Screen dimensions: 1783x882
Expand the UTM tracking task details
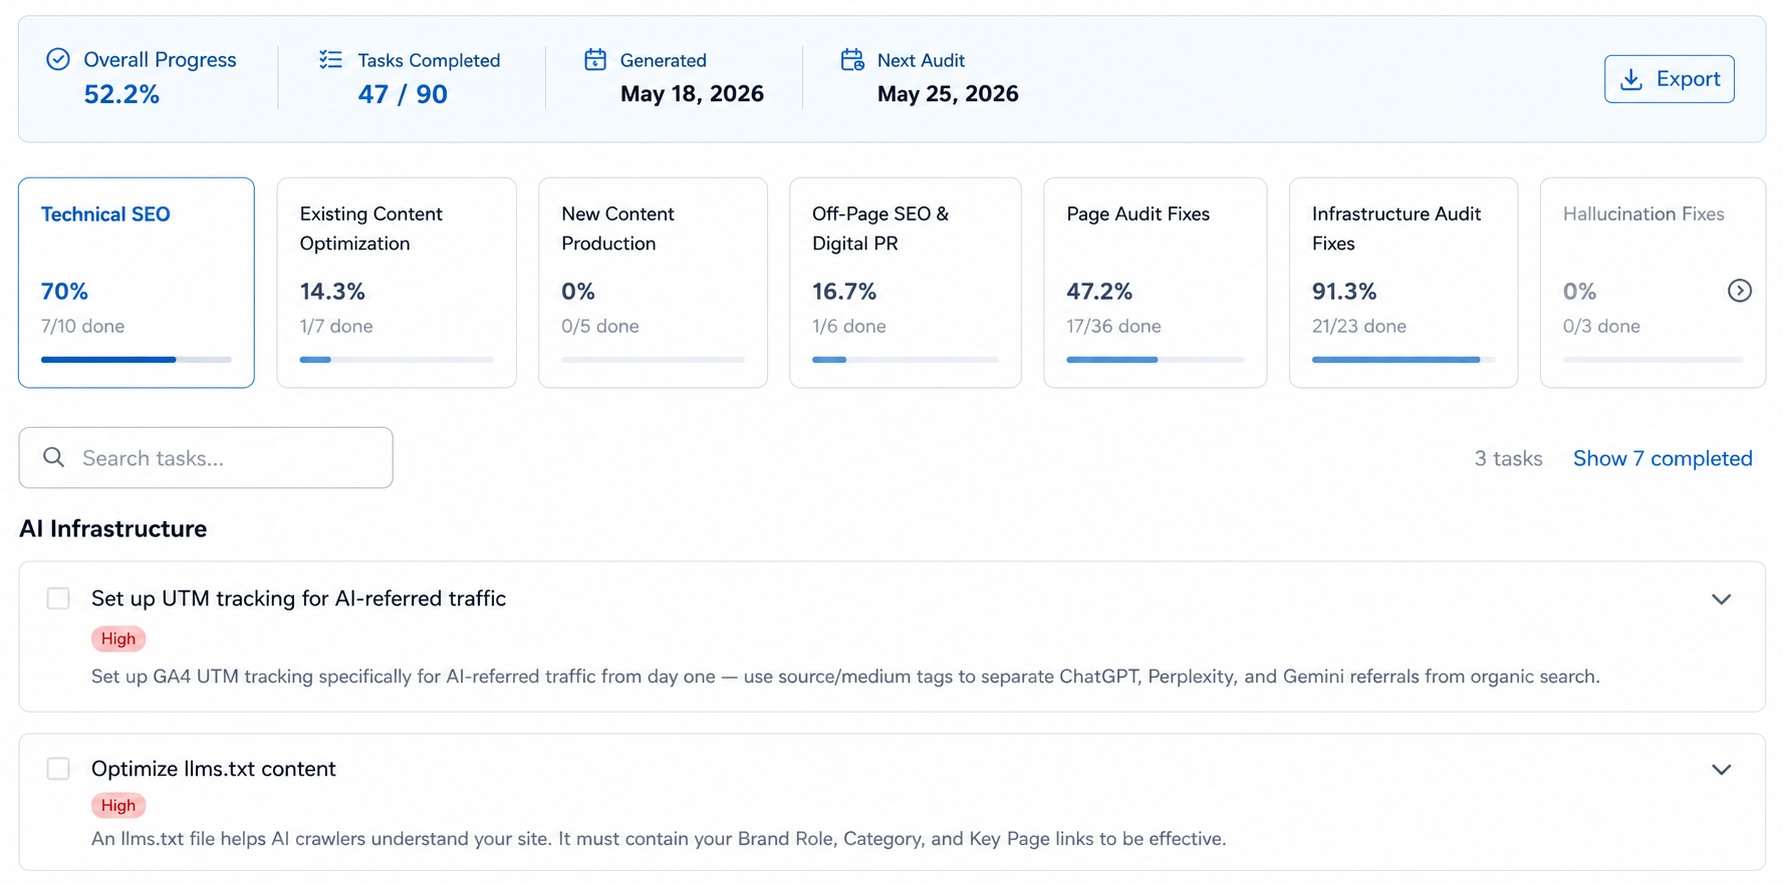1720,599
